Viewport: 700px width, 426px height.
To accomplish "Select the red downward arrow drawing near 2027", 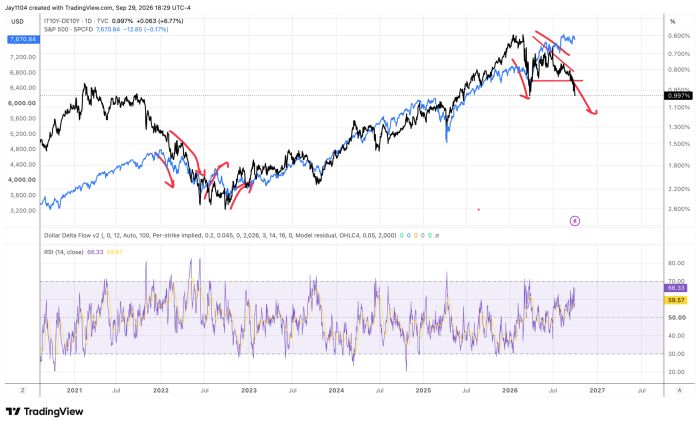I will (585, 98).
